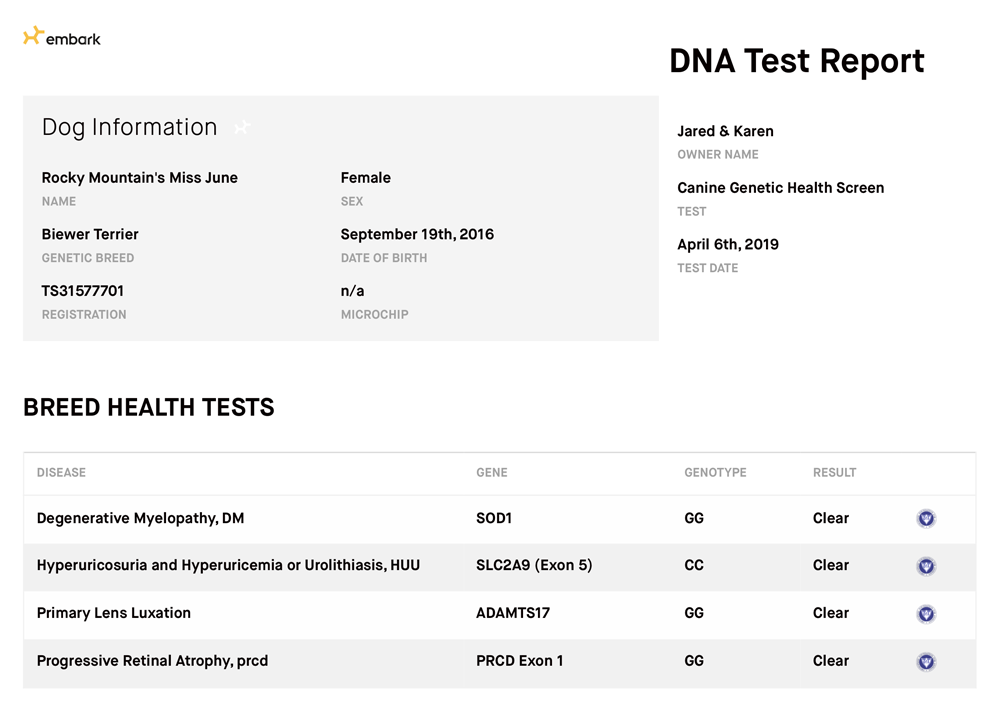
Task: Click the DNA Test Report title
Action: [796, 61]
